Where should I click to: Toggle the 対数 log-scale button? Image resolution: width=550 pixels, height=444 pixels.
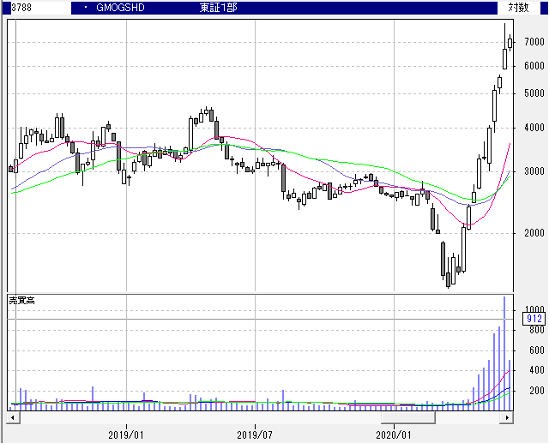point(518,8)
